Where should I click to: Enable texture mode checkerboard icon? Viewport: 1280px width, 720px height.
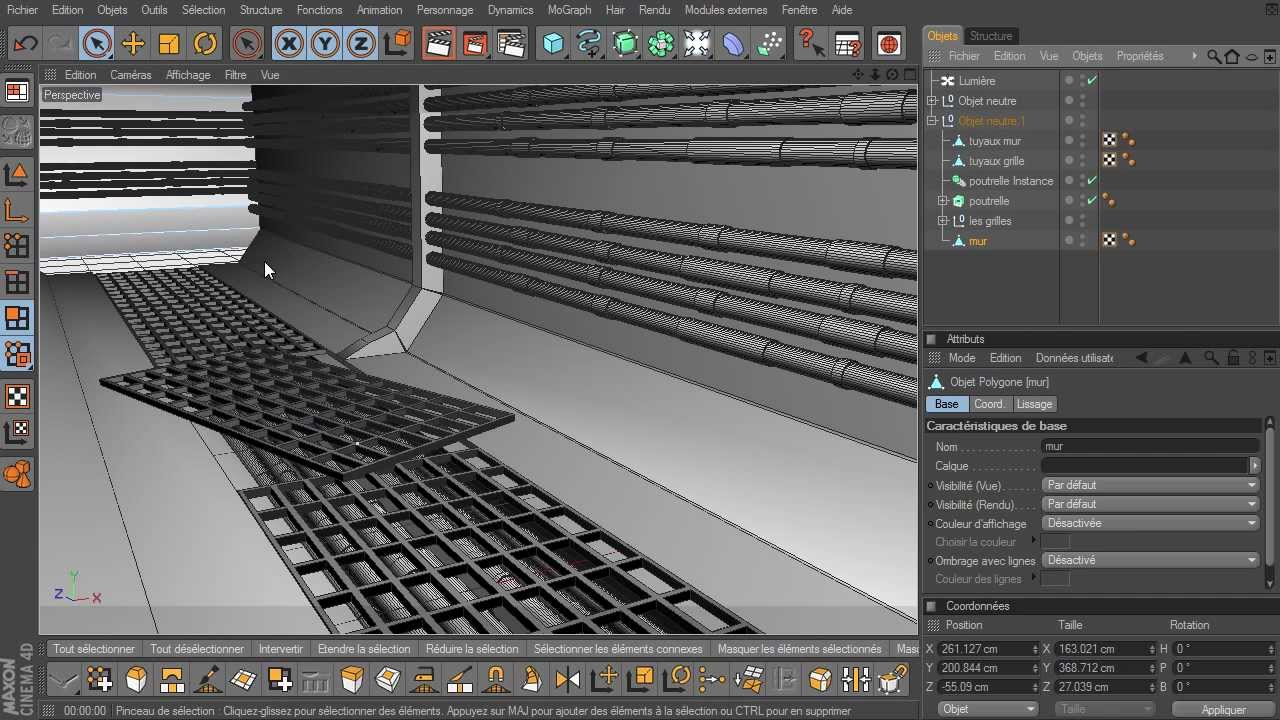click(17, 397)
